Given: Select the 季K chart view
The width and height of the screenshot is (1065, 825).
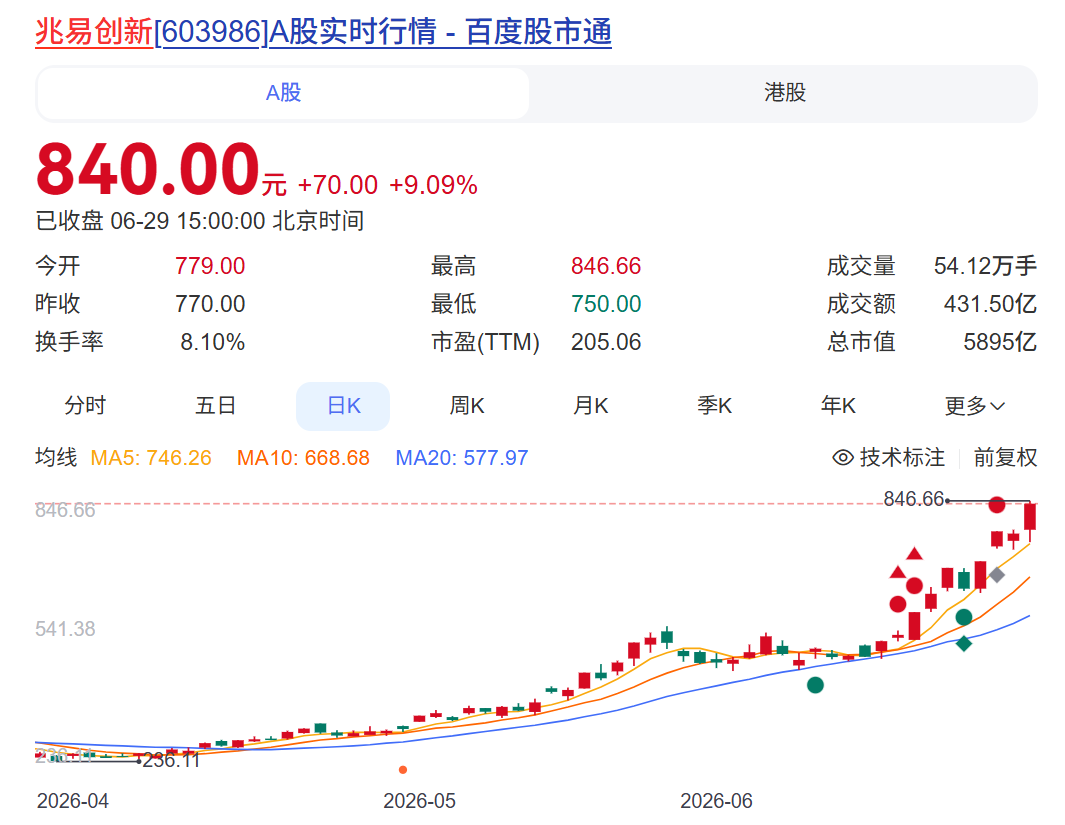Looking at the screenshot, I should (x=714, y=405).
